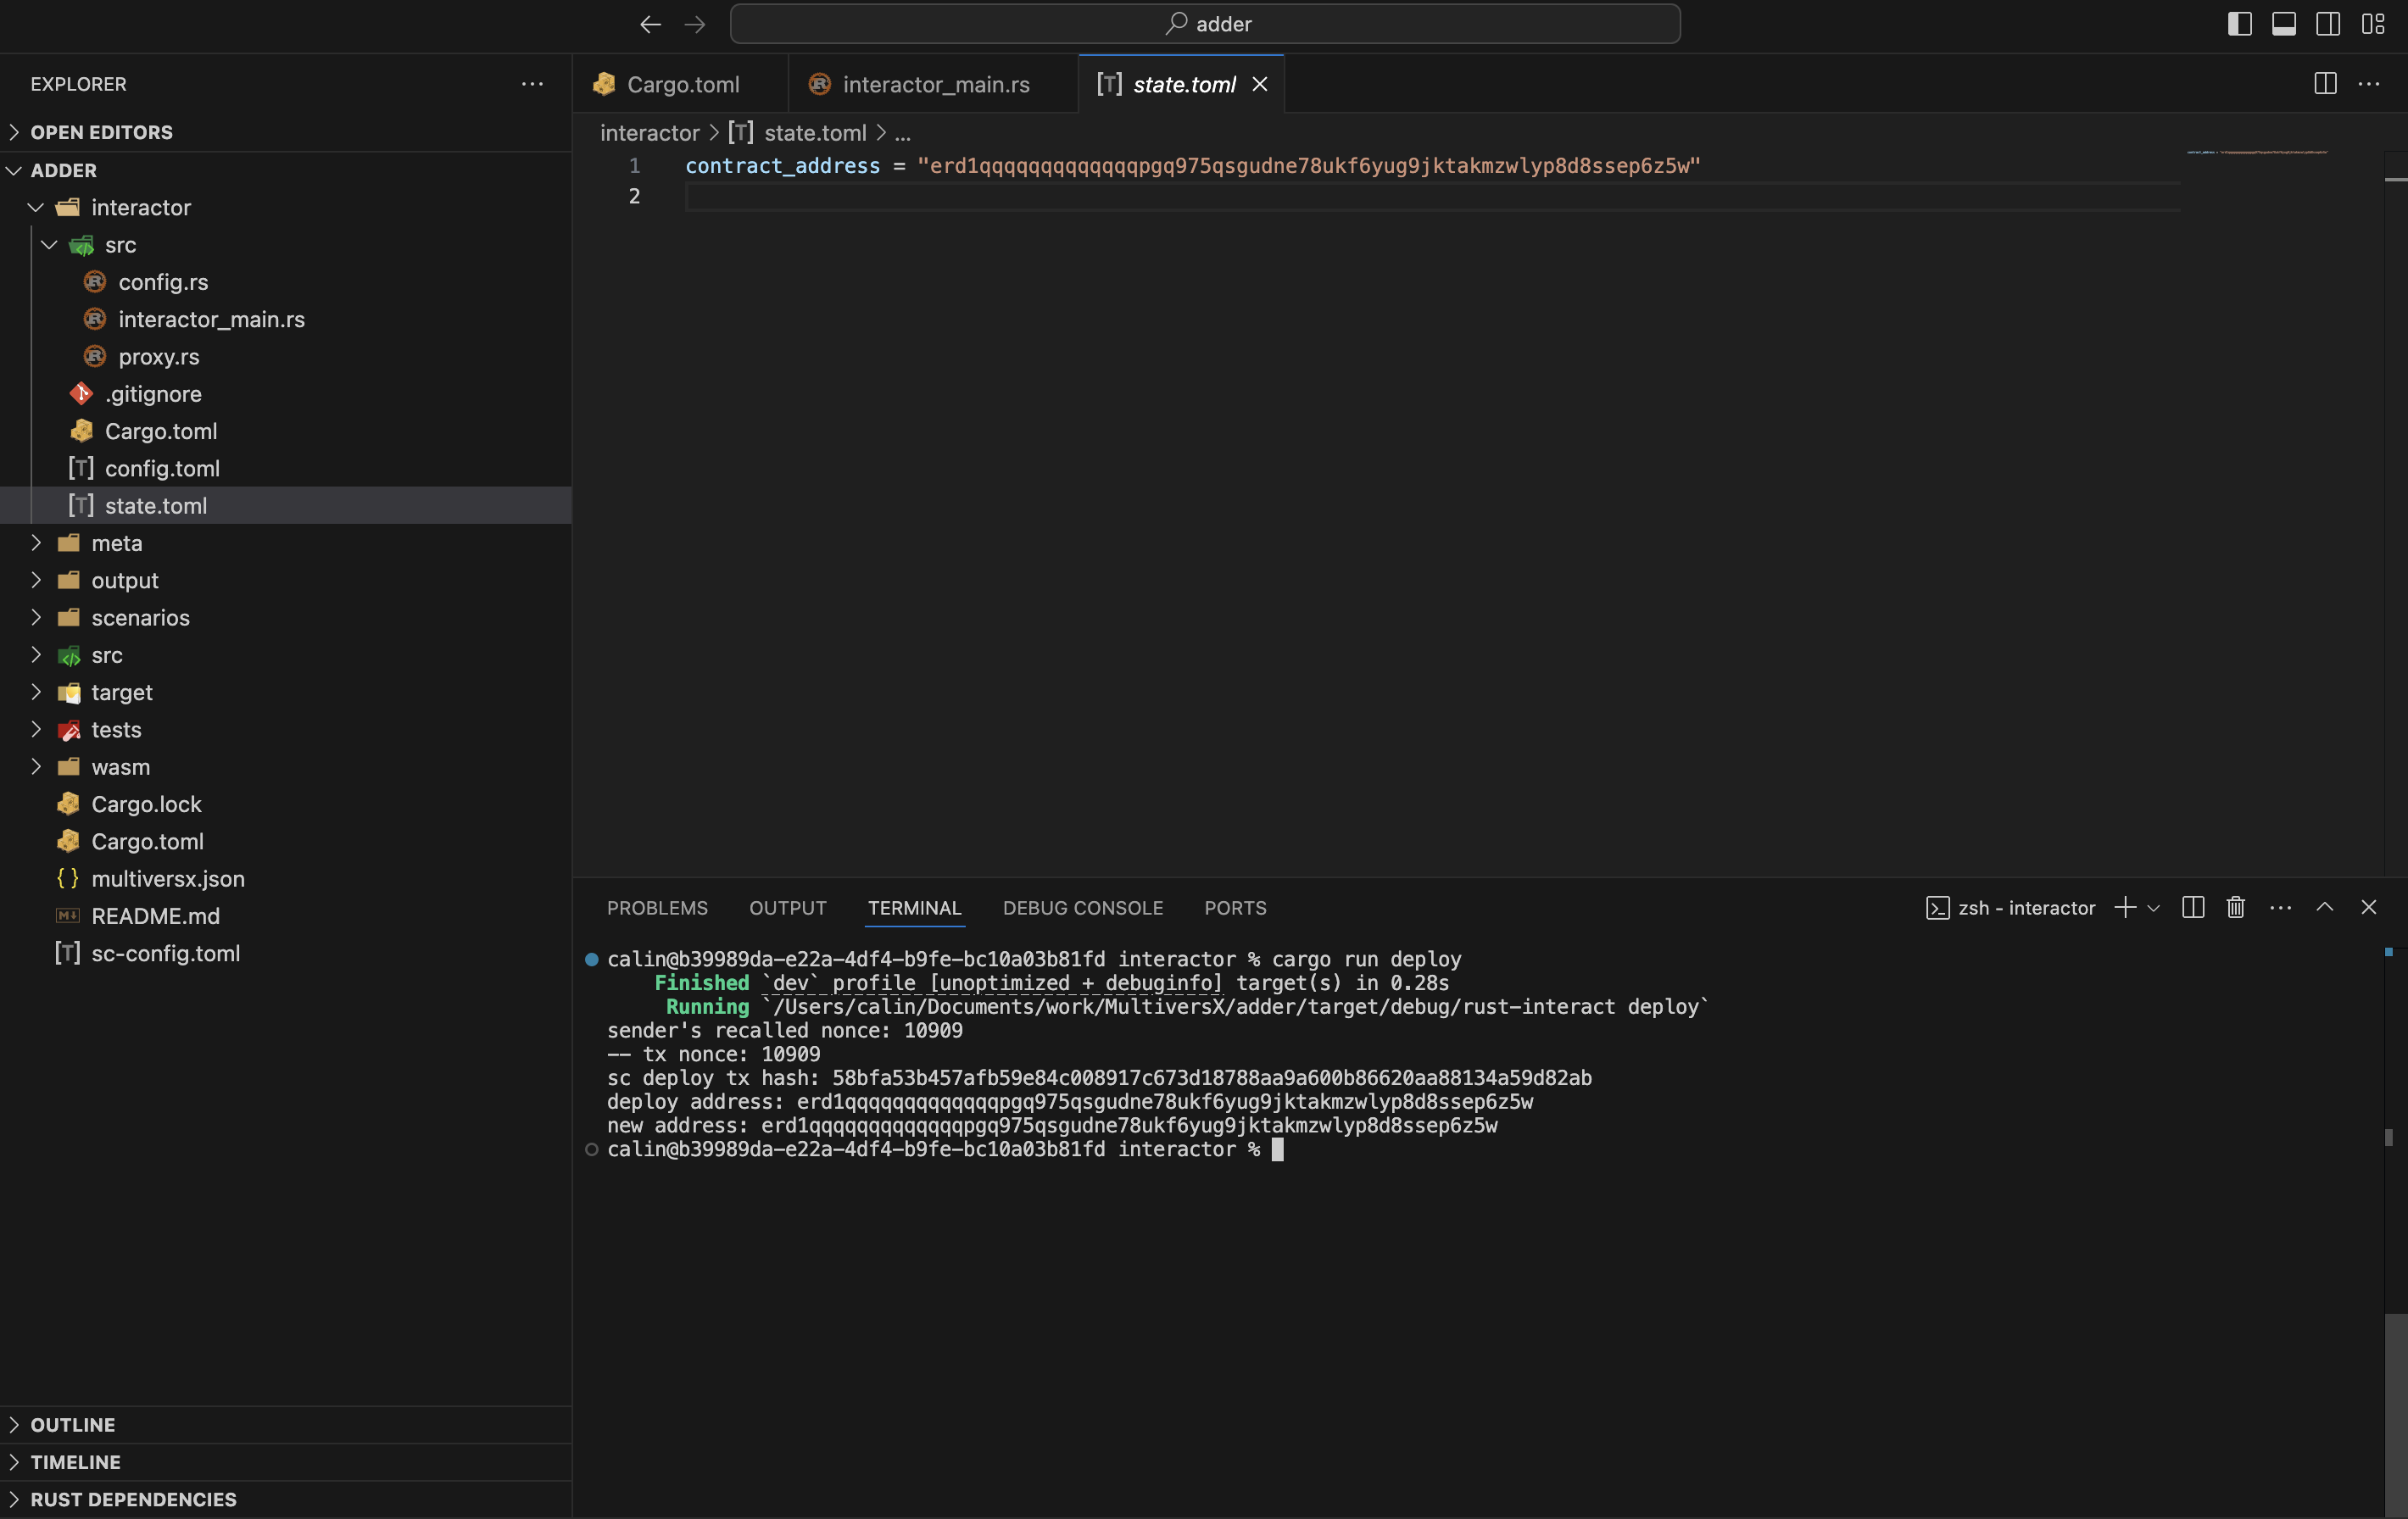Screen dimensions: 2408x1519
Task: Collapse the ADDER section
Action: click(286, 170)
